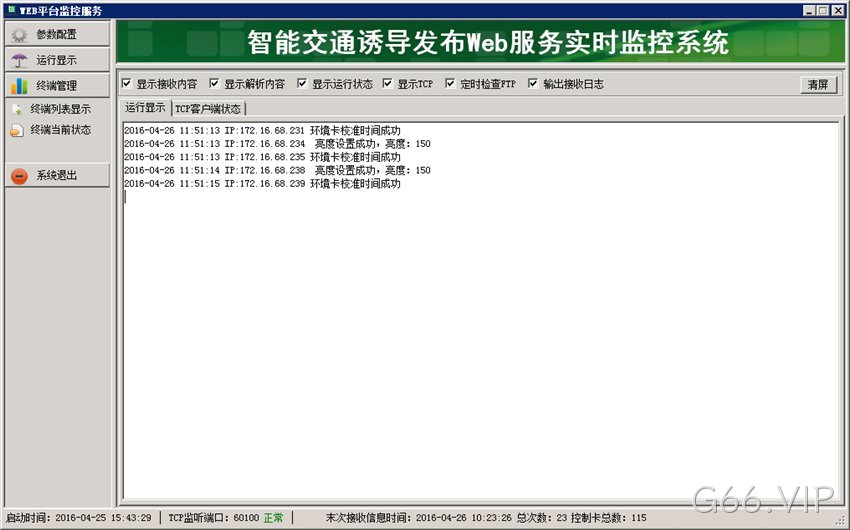Toggle the 显示运行状态 checkbox

[x=302, y=83]
